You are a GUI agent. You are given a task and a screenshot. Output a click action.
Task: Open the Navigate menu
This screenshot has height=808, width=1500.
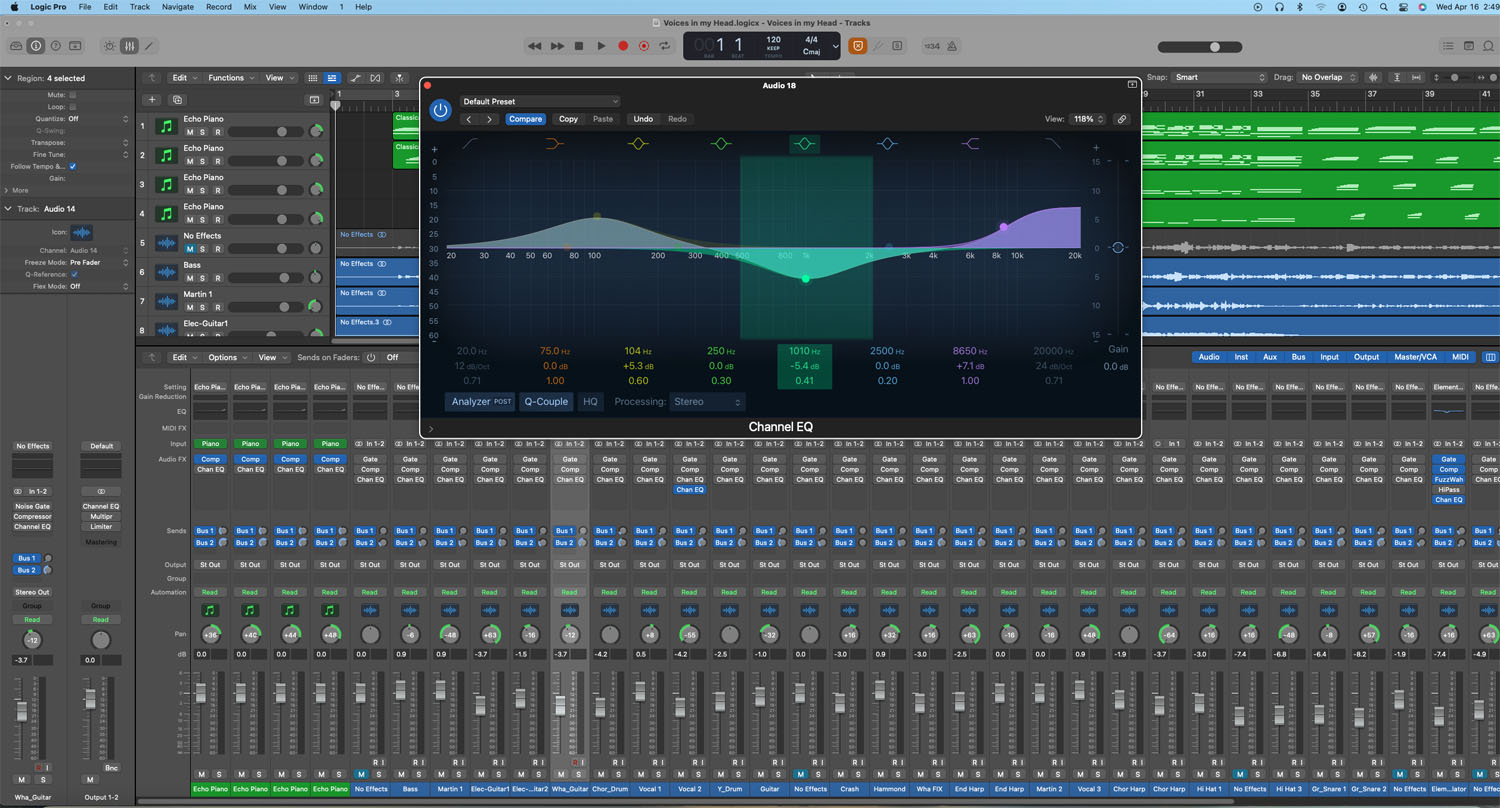point(178,7)
